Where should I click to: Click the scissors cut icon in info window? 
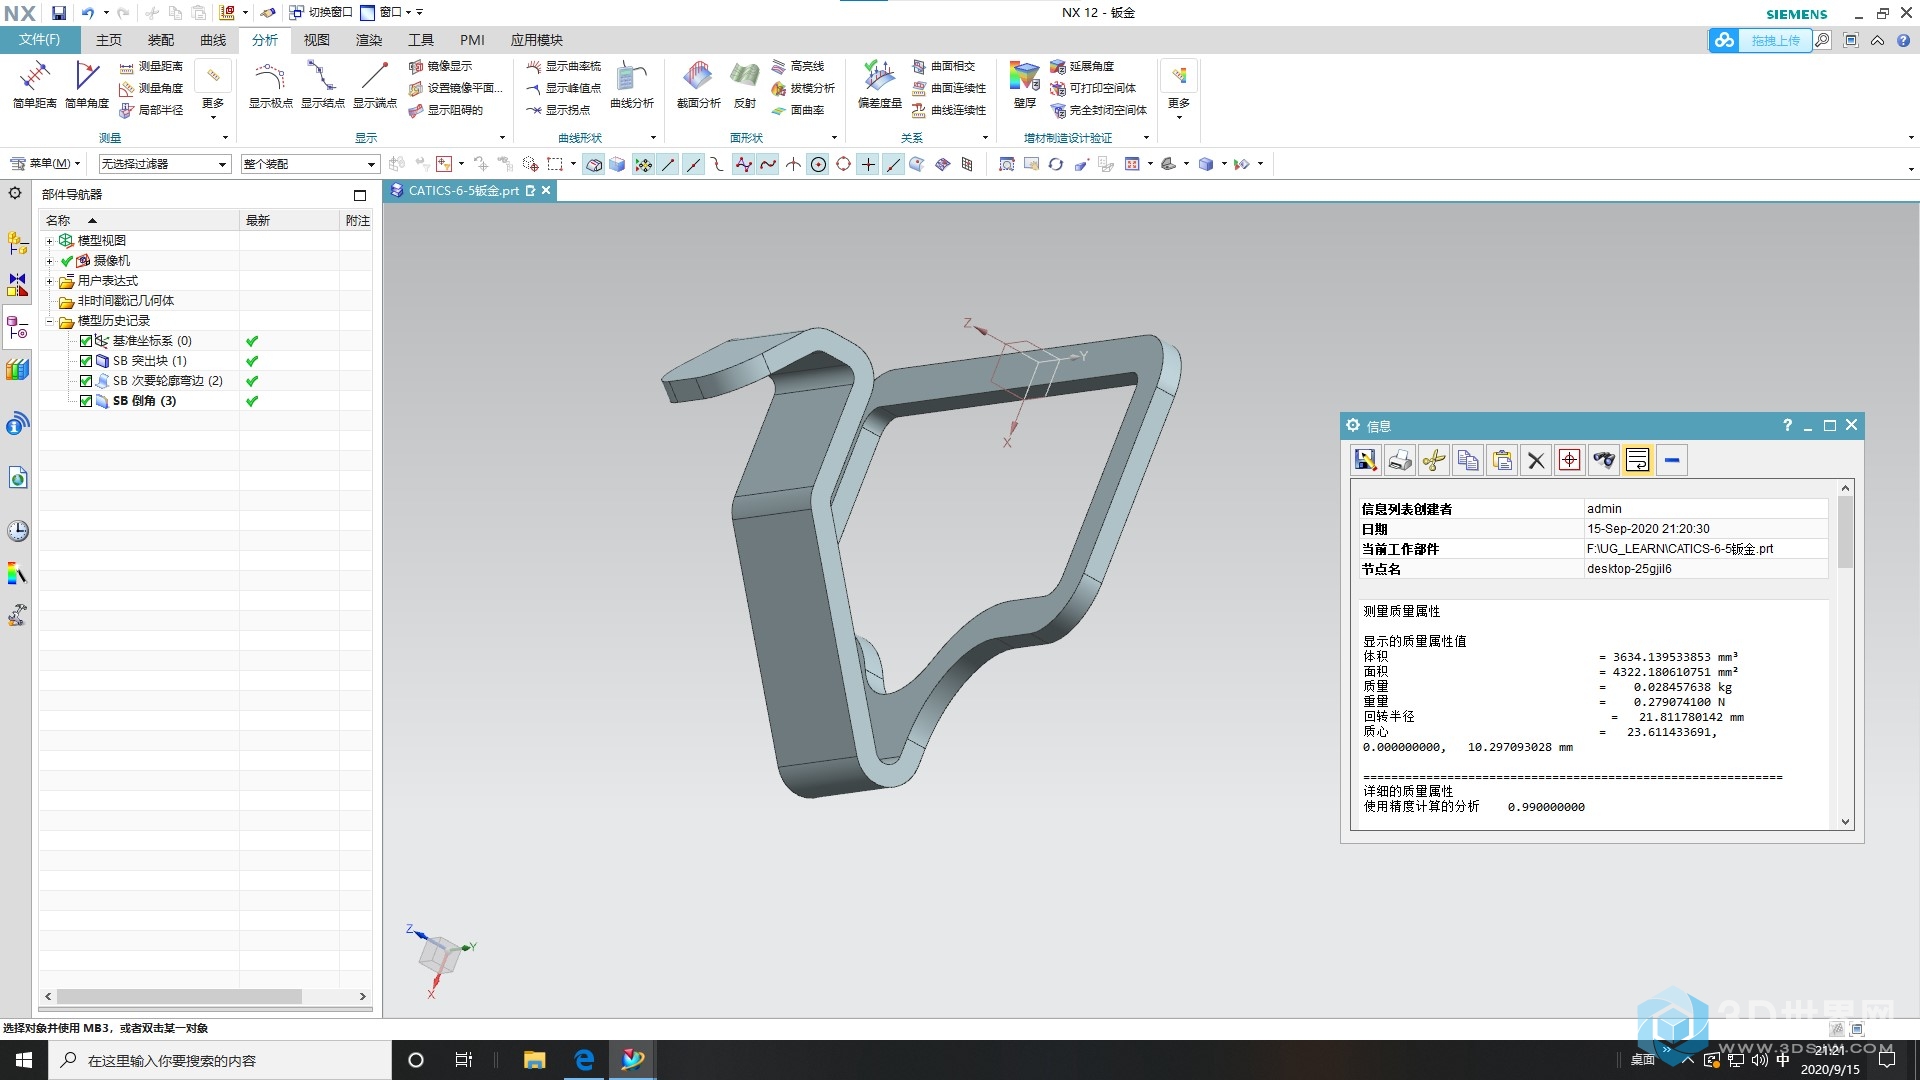pyautogui.click(x=1434, y=460)
